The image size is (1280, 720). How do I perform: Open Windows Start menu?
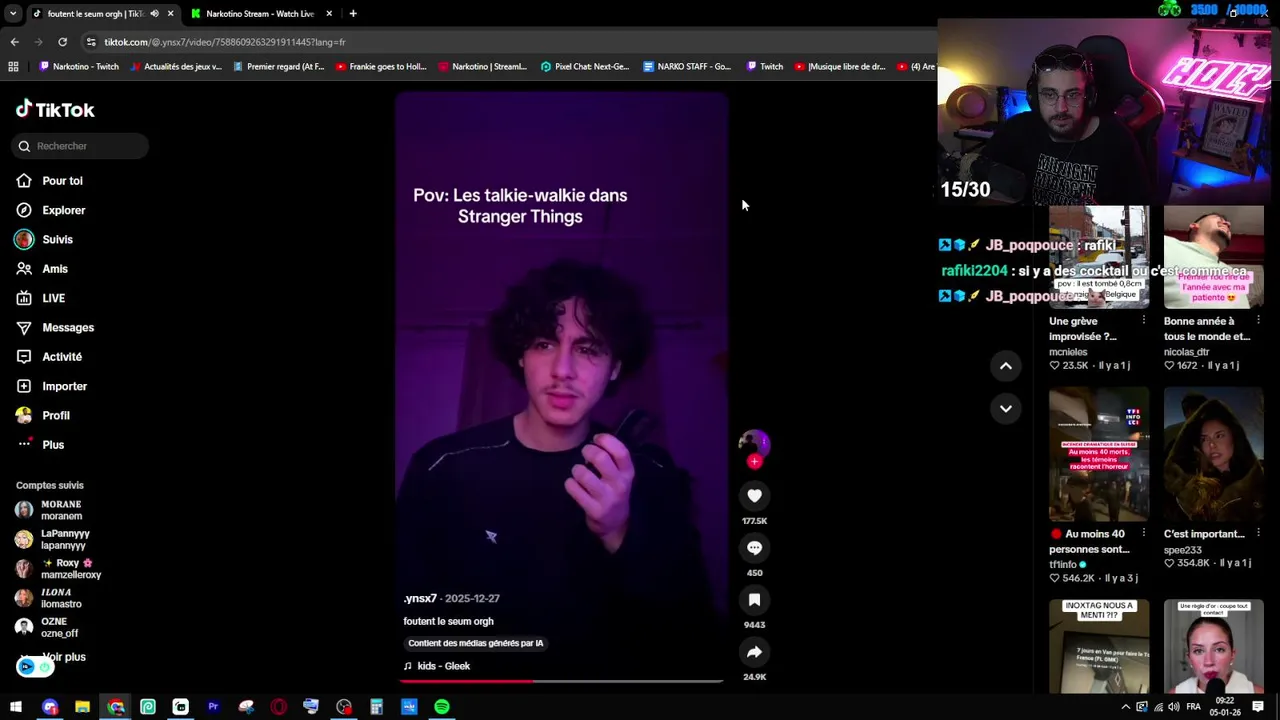pyautogui.click(x=16, y=707)
